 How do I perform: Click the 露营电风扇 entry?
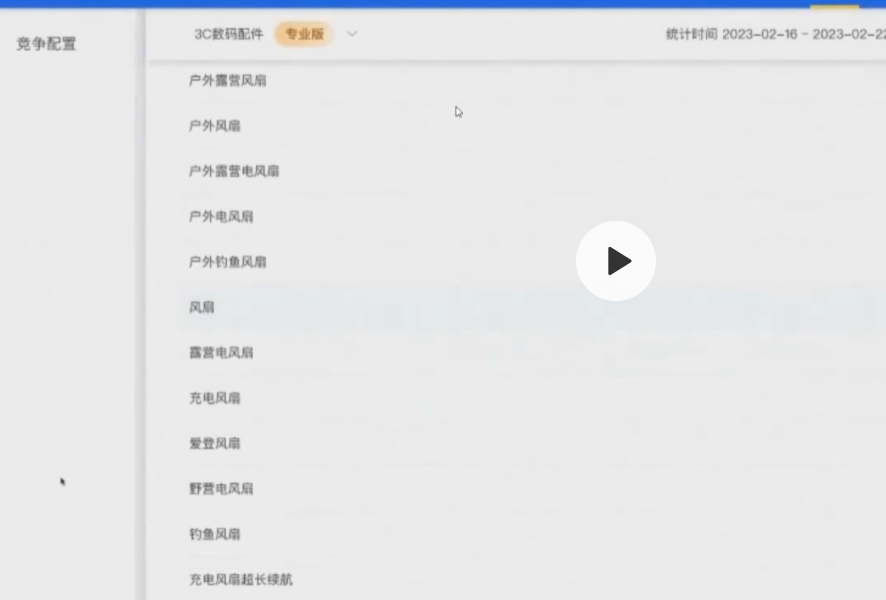tap(221, 352)
